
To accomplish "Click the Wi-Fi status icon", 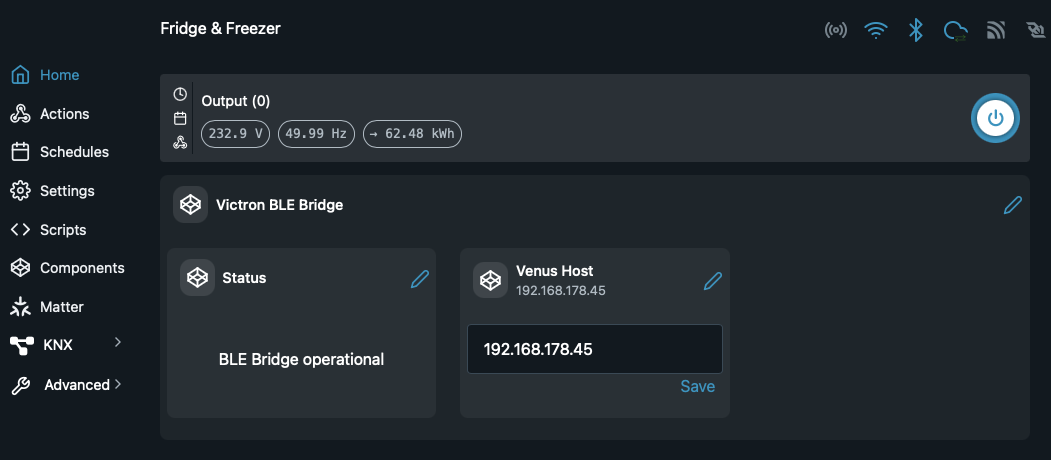I will tap(876, 30).
